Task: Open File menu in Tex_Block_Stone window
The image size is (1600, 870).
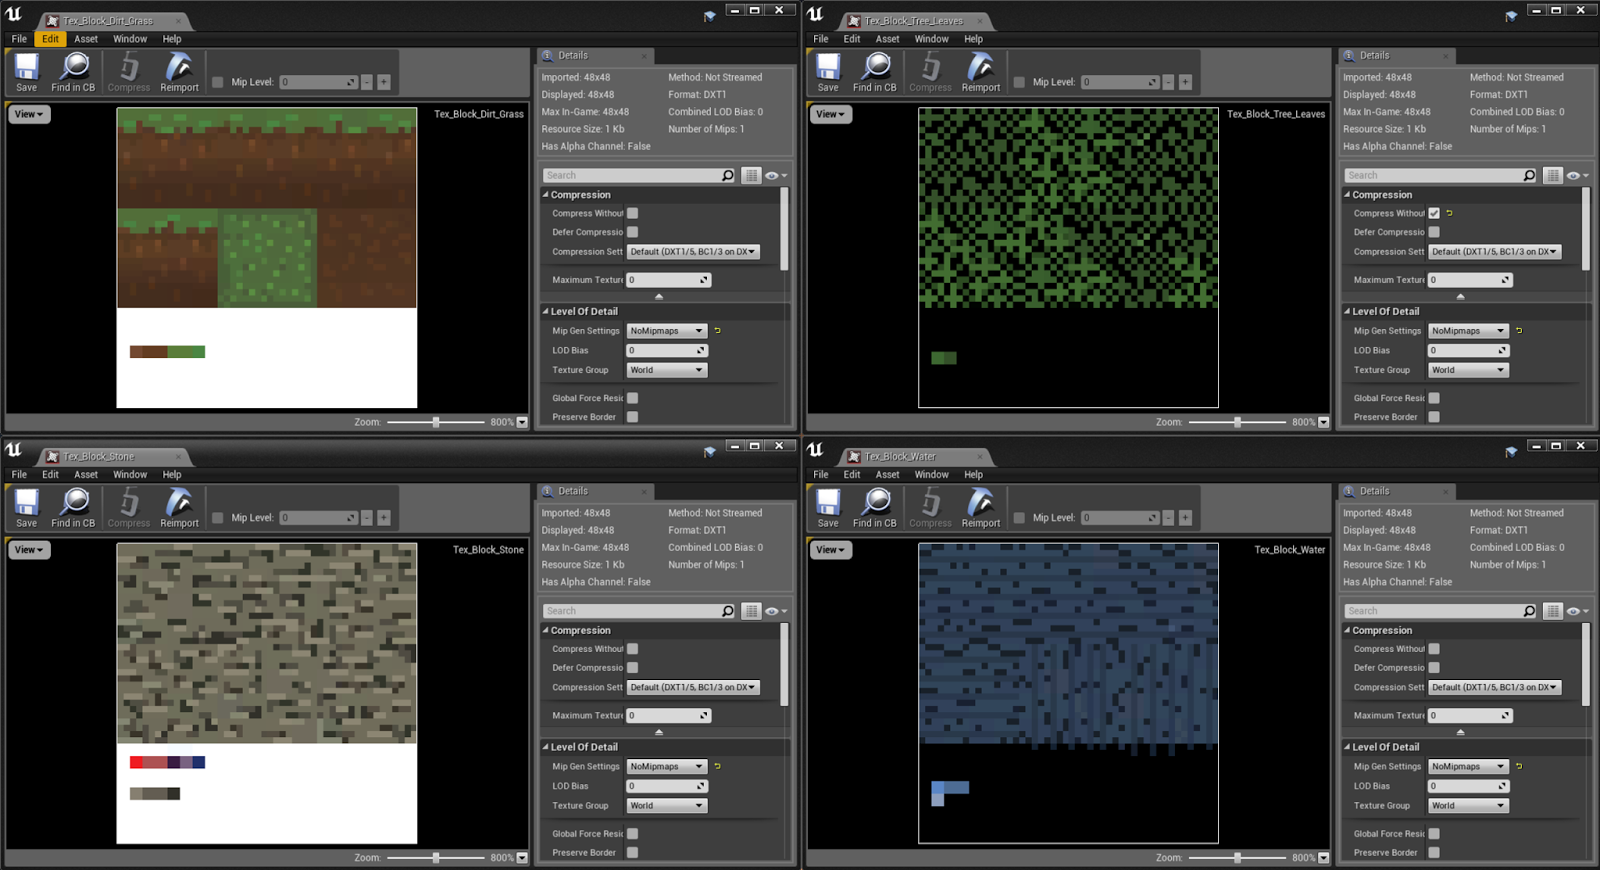Action: coord(19,475)
